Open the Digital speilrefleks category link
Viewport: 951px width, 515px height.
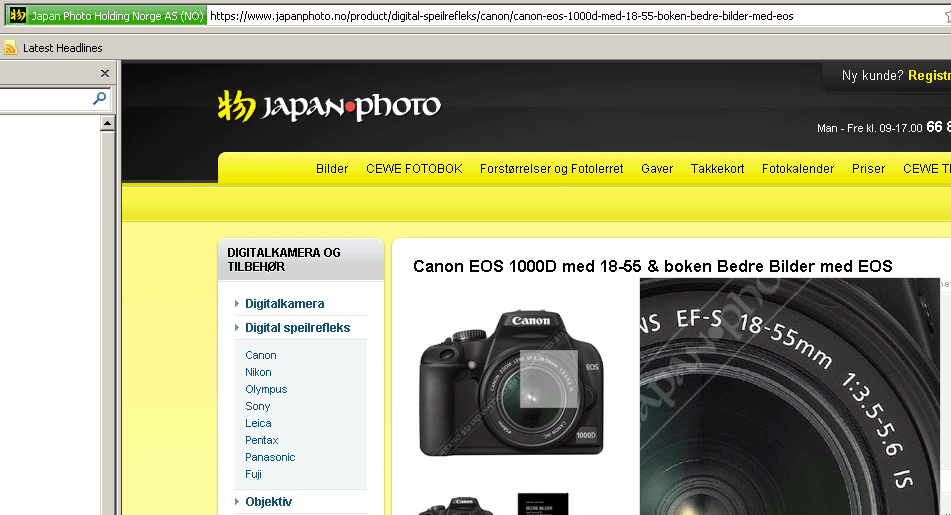point(298,328)
